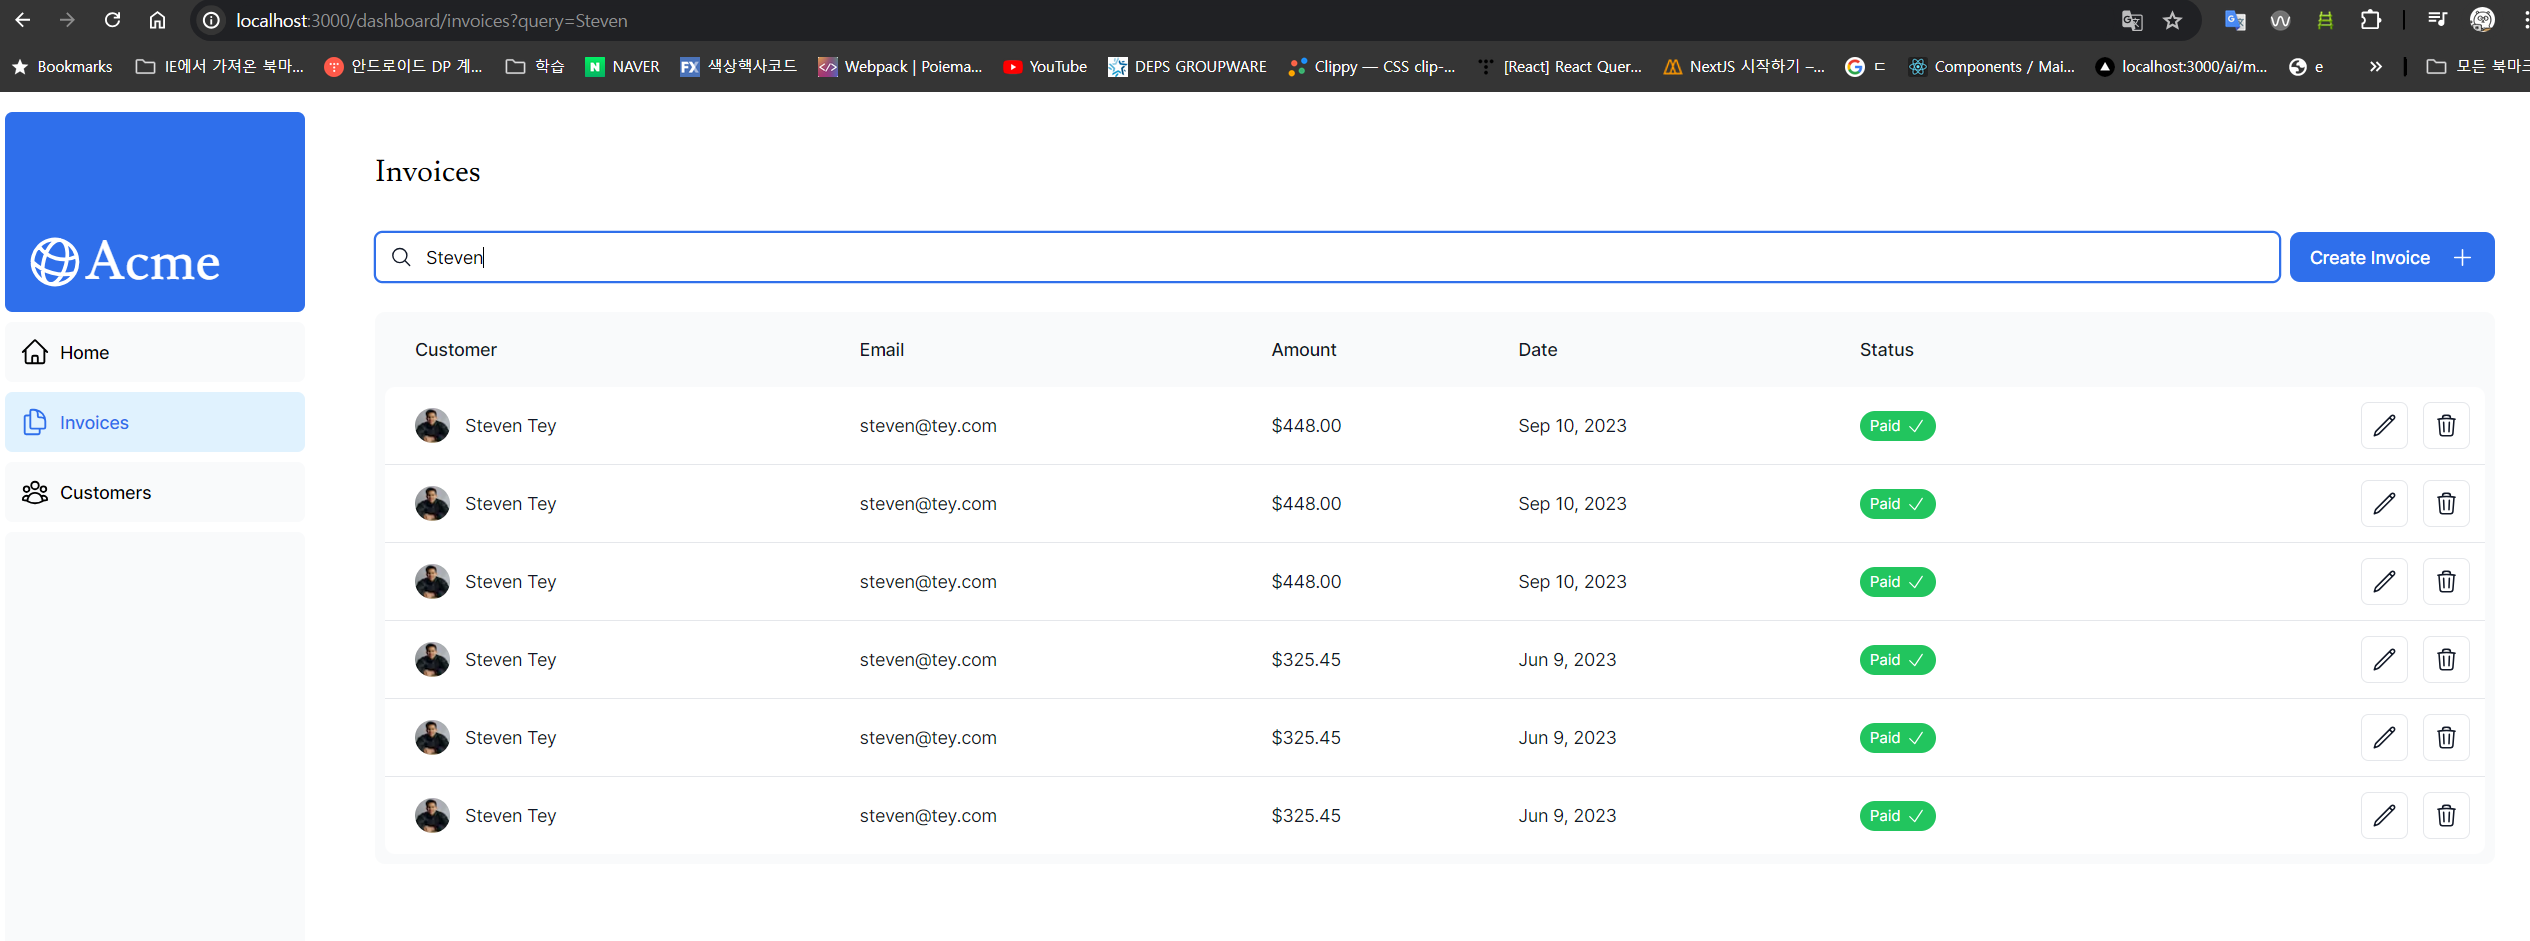Open the Webpack | Poiema bookmark

tap(900, 66)
